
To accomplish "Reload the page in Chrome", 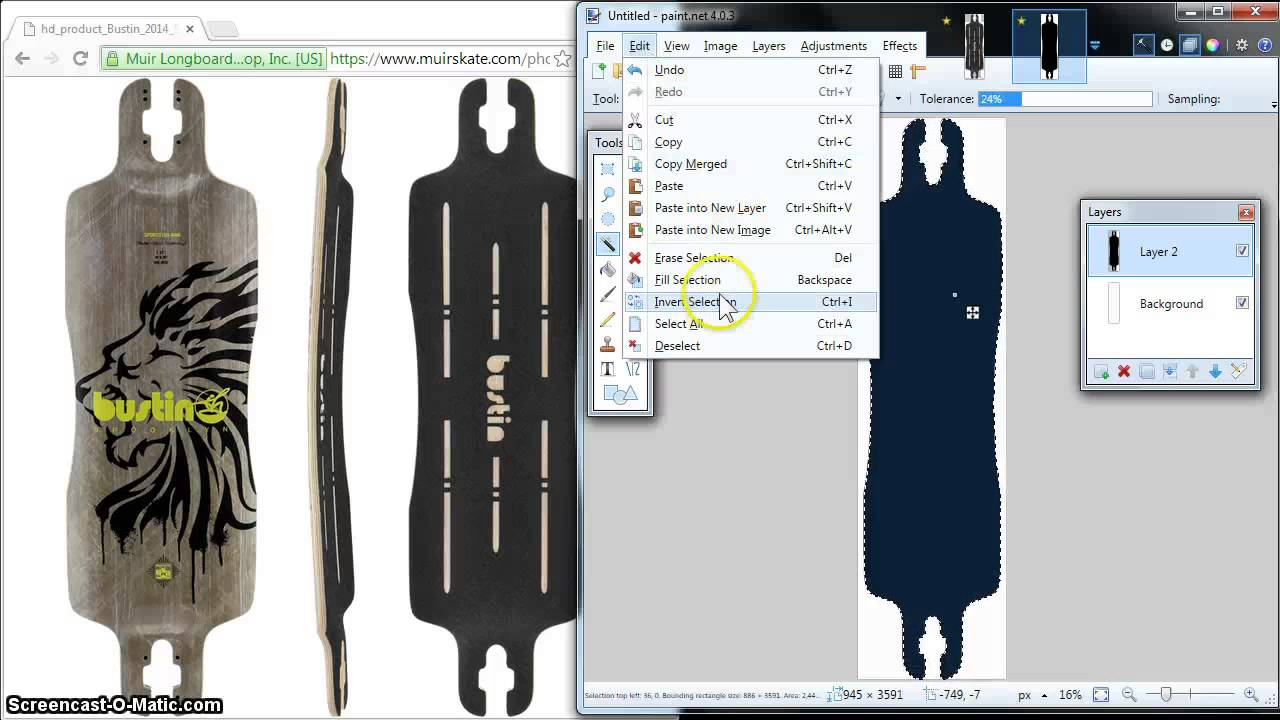I will click(x=81, y=59).
